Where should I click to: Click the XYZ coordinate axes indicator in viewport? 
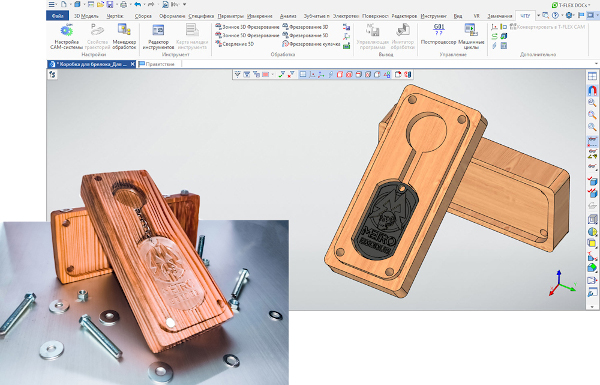click(562, 283)
